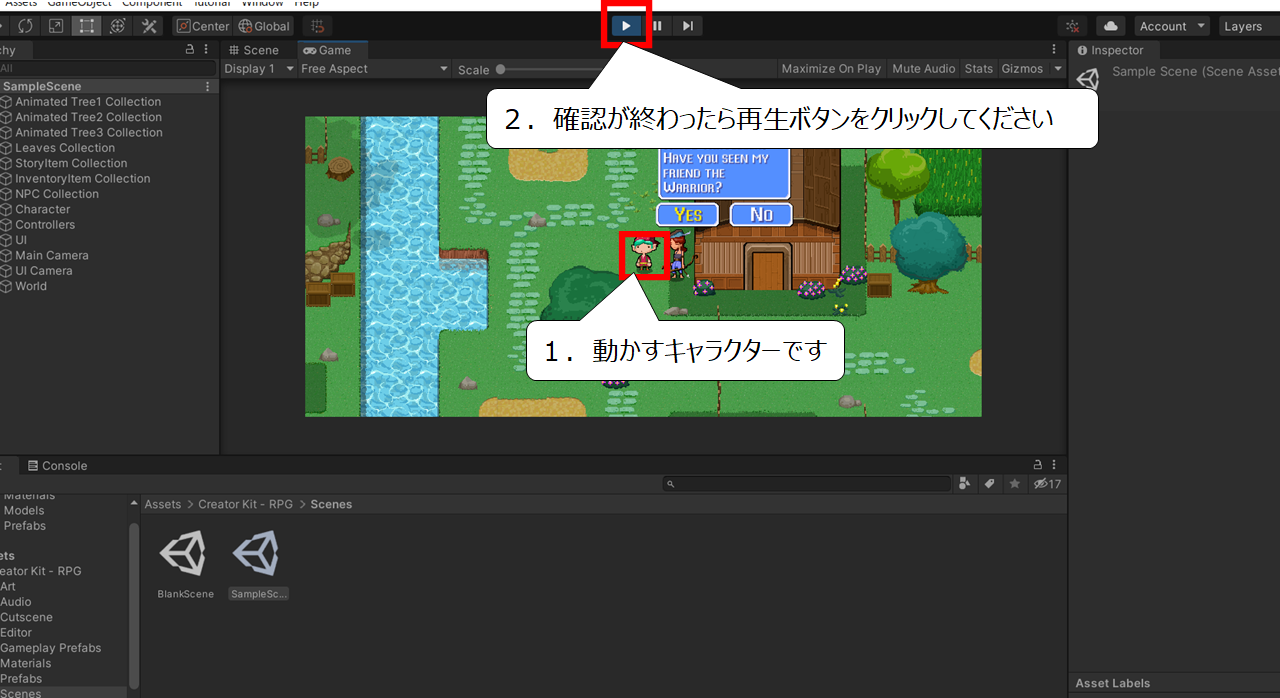
Task: Switch to the Scene tab
Action: tap(254, 50)
